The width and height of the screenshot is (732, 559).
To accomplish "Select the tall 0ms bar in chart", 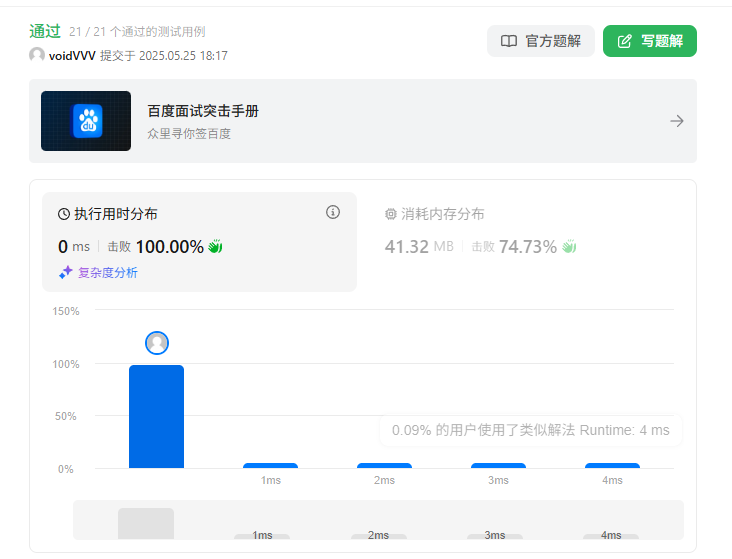I will (x=157, y=416).
